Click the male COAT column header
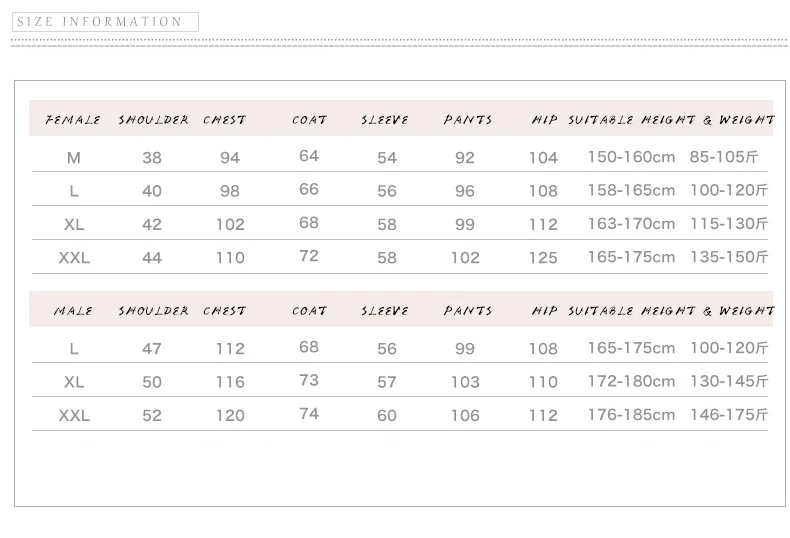The image size is (790, 538). pos(309,311)
